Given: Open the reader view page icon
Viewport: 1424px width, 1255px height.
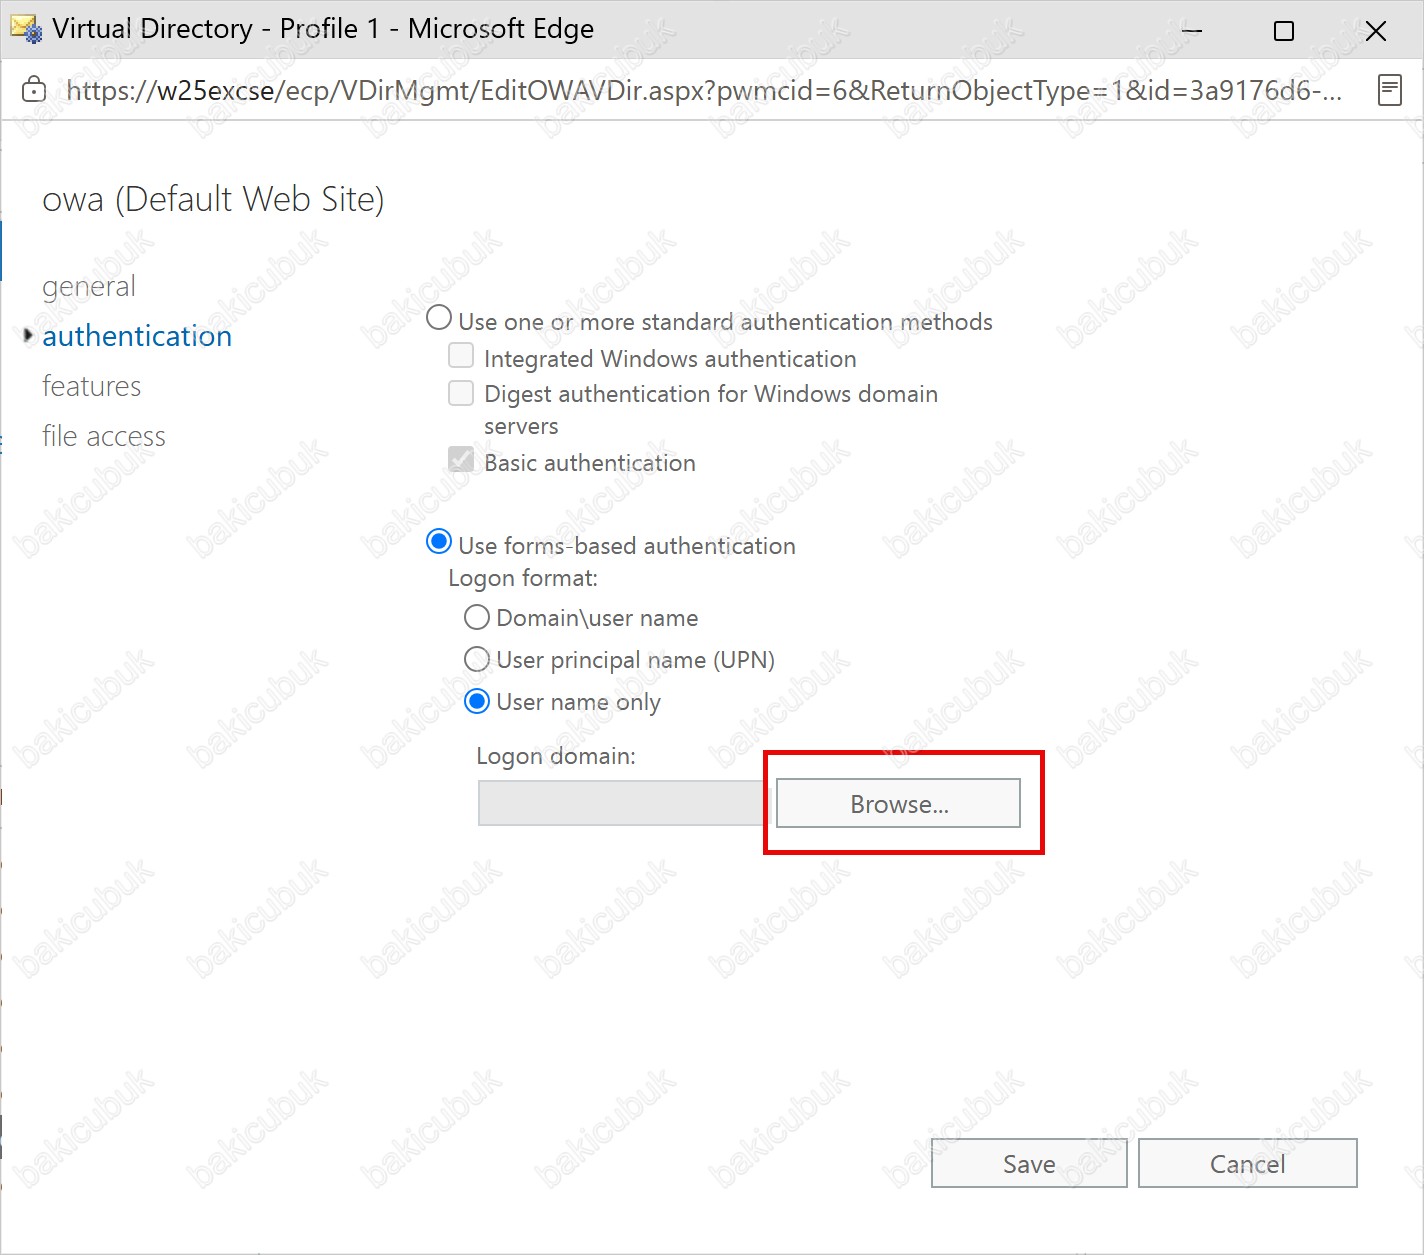Looking at the screenshot, I should pyautogui.click(x=1389, y=90).
